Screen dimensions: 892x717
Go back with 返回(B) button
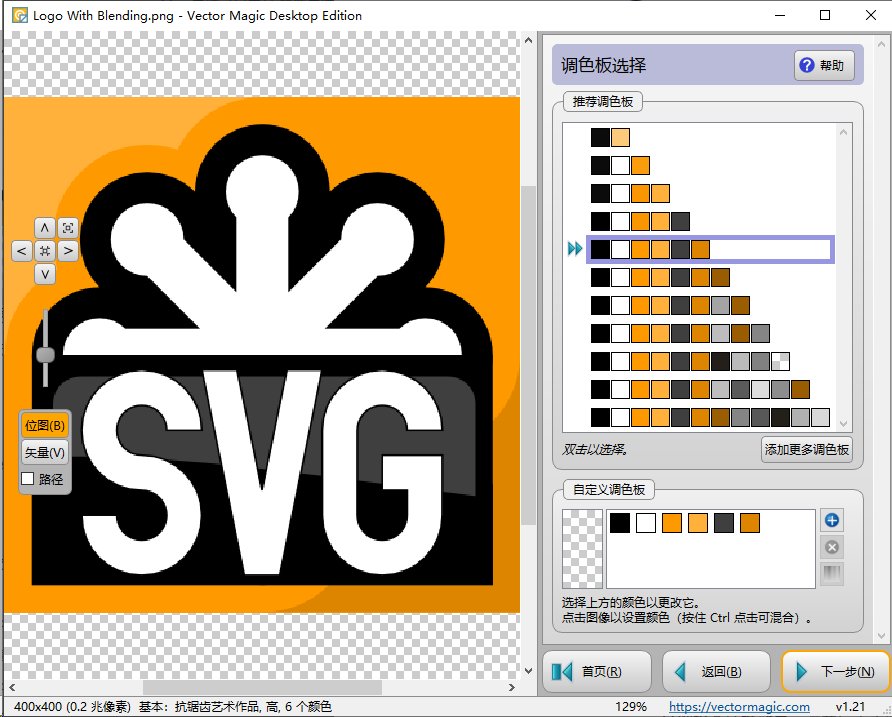click(717, 671)
